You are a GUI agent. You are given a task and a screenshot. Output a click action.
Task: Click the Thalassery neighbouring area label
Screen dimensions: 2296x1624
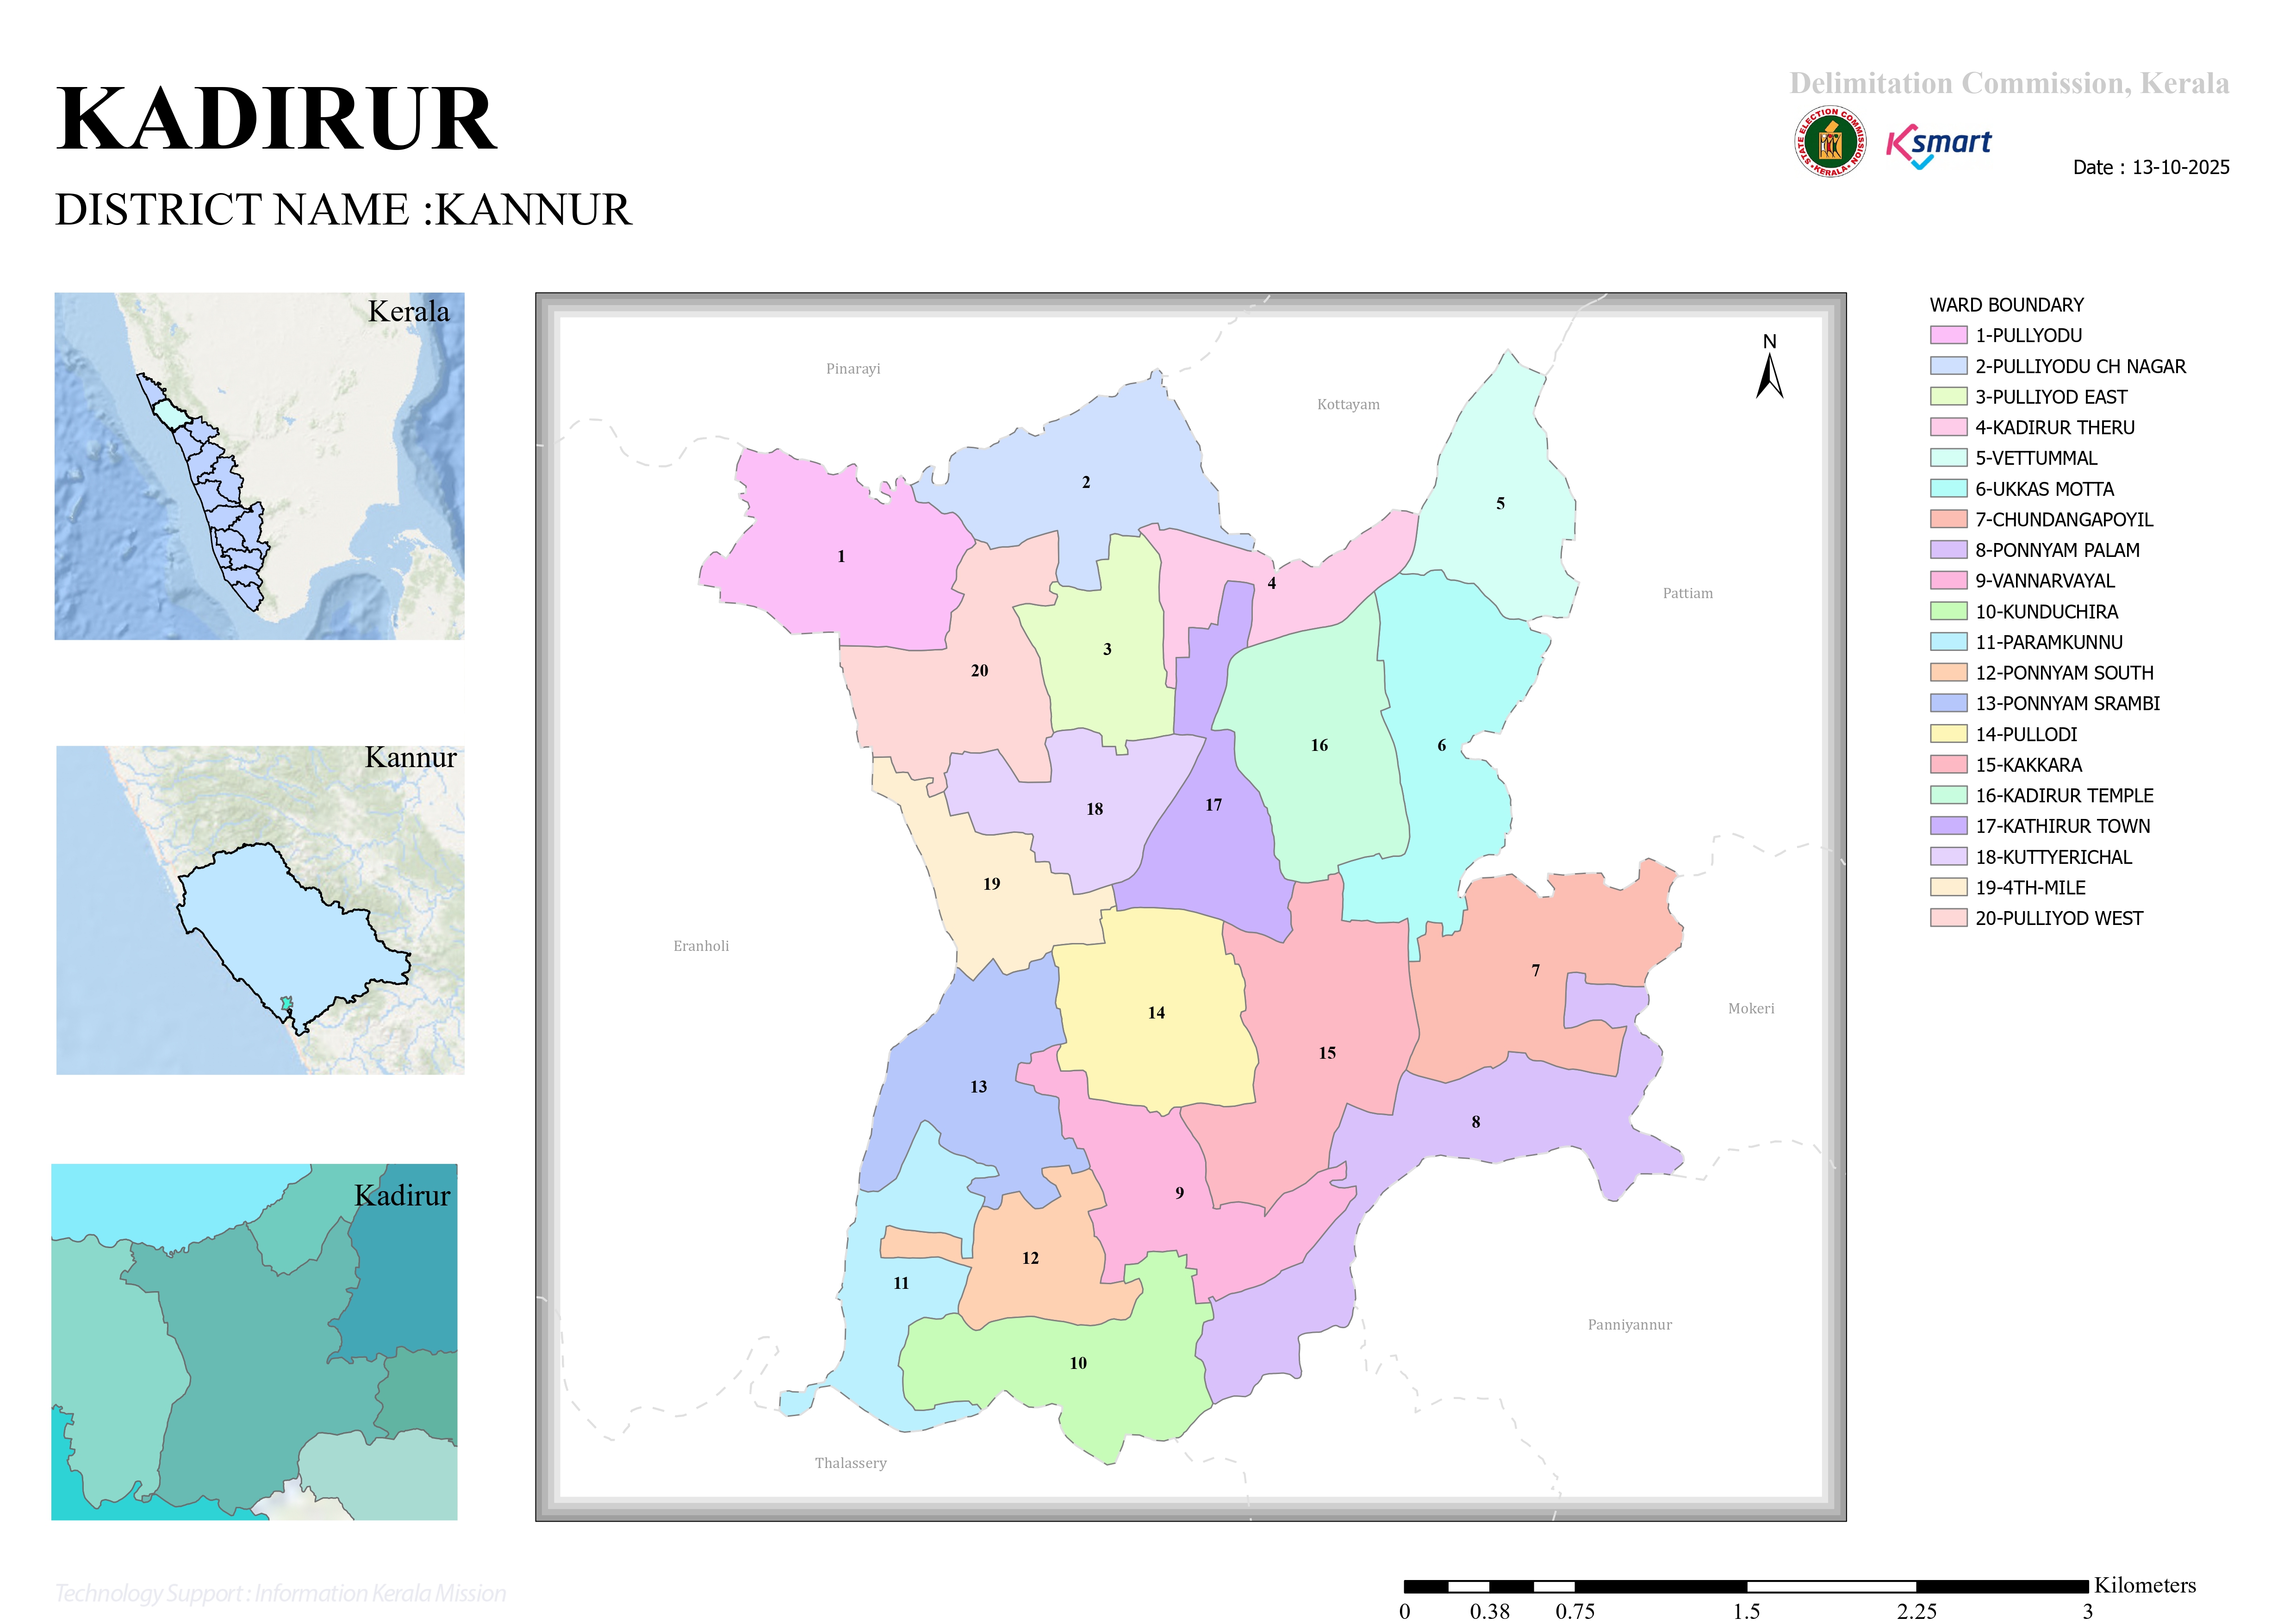(x=850, y=1463)
